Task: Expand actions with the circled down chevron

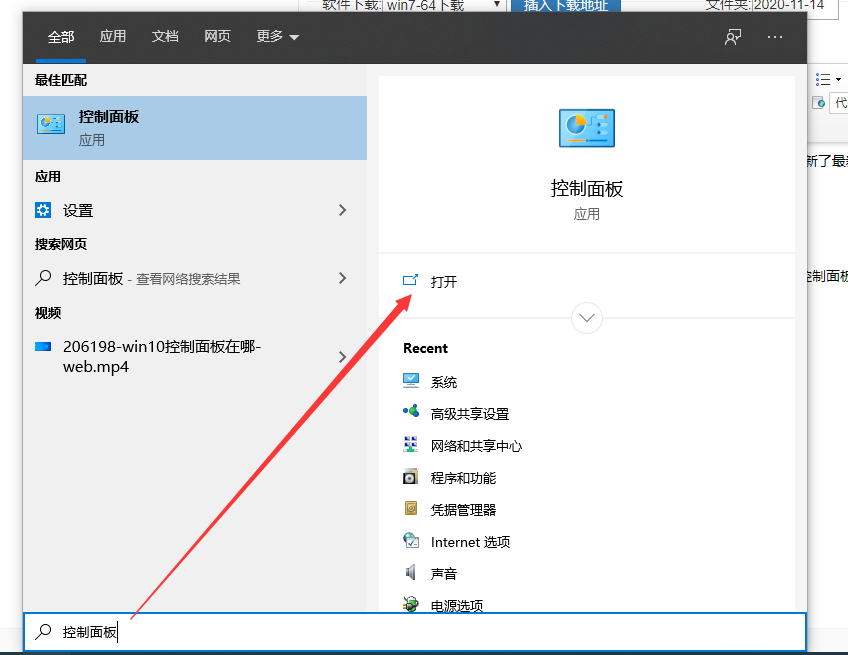Action: 587,318
